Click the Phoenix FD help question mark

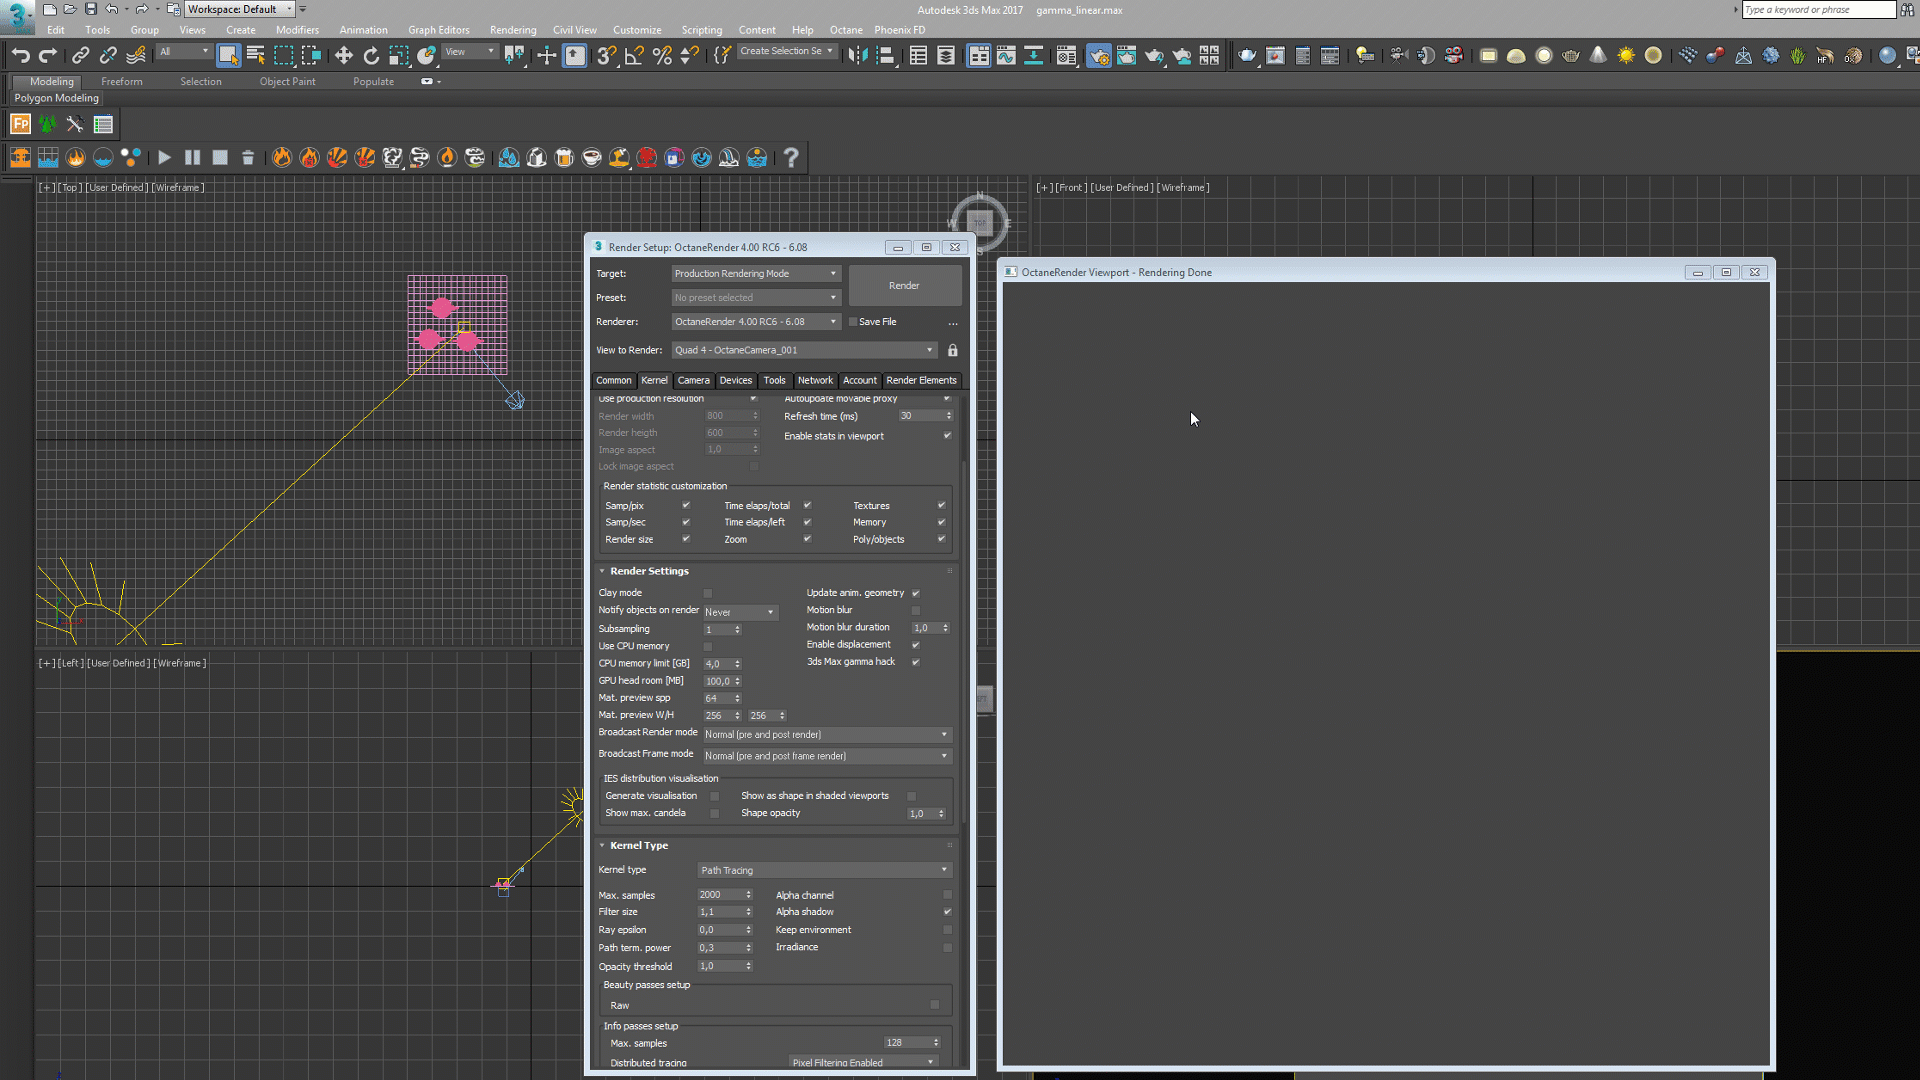point(791,158)
